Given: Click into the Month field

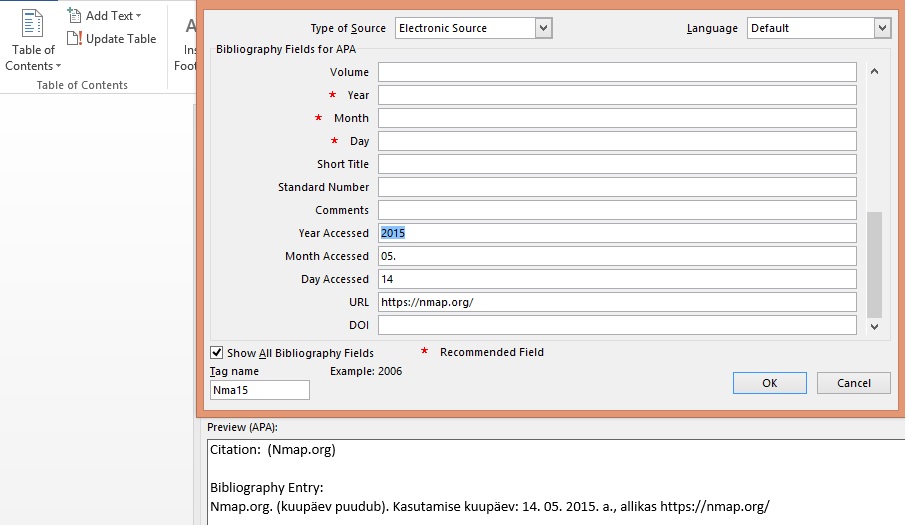Looking at the screenshot, I should coord(617,118).
